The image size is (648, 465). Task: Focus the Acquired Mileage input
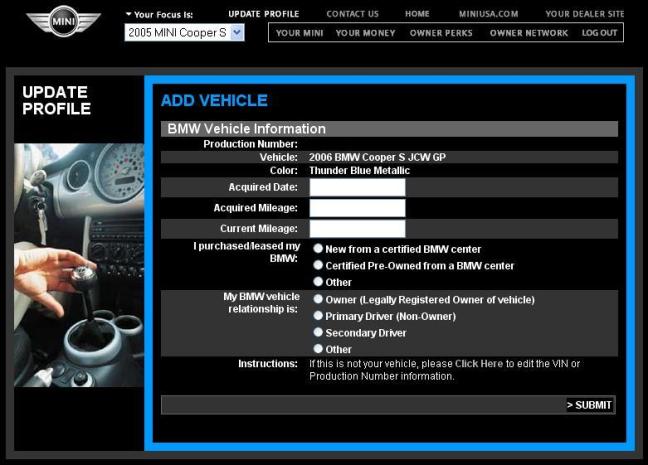click(x=357, y=208)
